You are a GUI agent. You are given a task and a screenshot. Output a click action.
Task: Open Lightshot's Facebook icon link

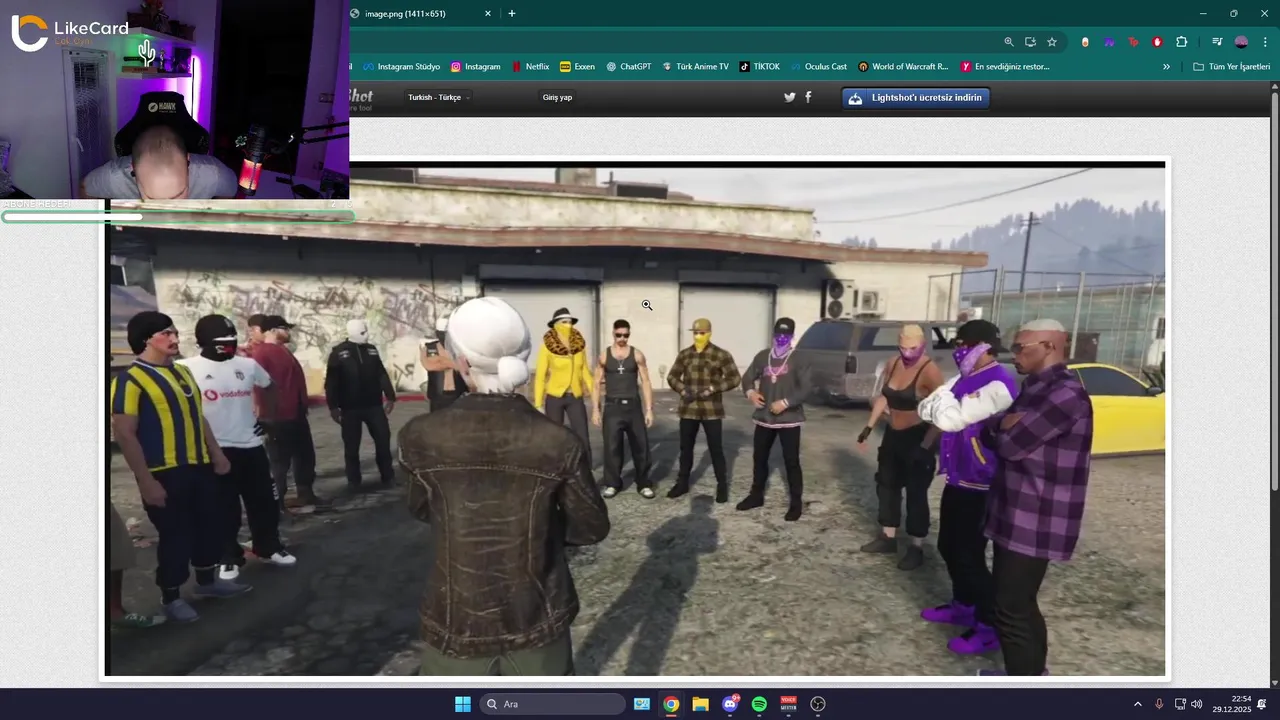pos(808,97)
